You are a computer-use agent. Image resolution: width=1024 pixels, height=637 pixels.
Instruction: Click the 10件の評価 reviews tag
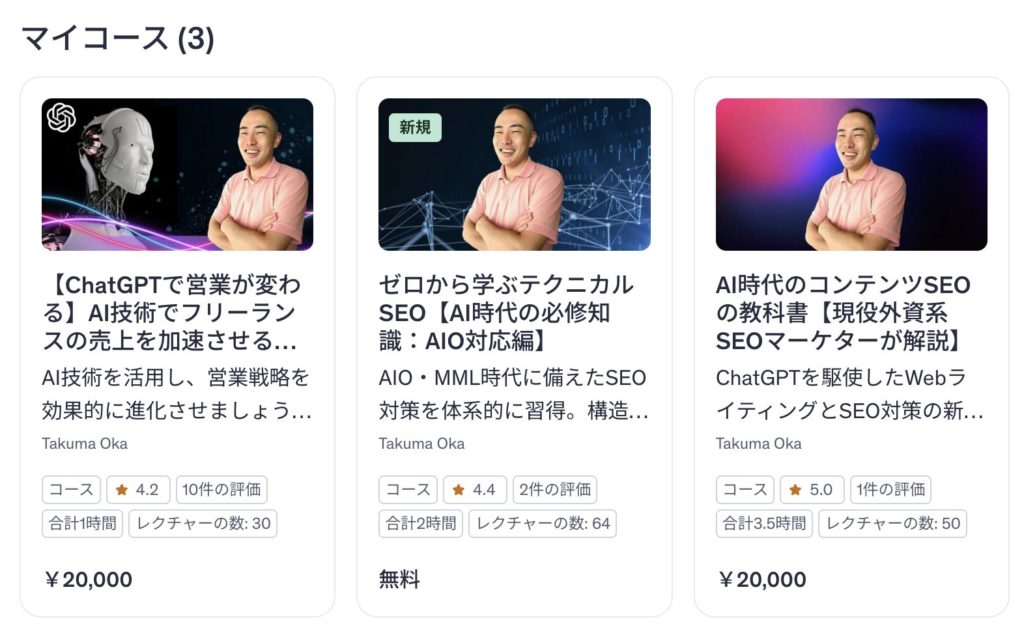tap(221, 490)
